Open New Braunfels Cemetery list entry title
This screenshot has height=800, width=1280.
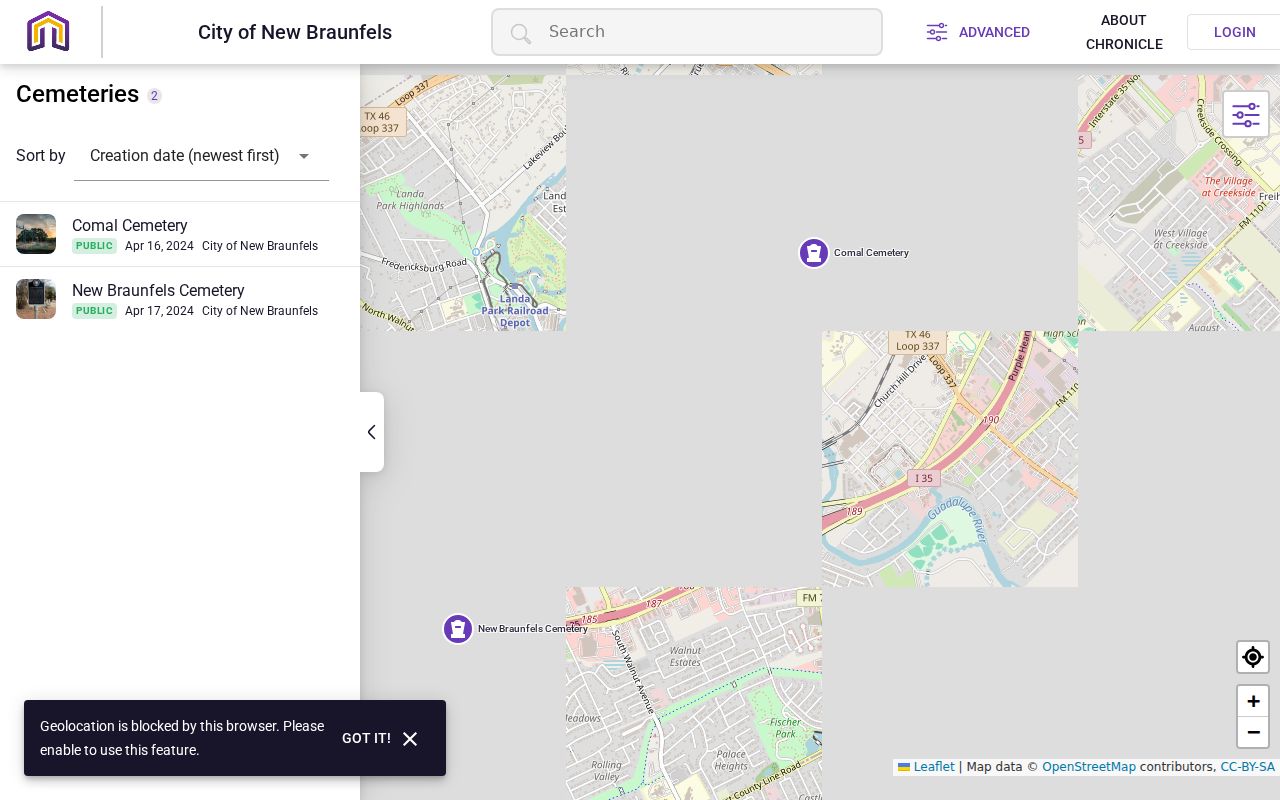coord(158,291)
